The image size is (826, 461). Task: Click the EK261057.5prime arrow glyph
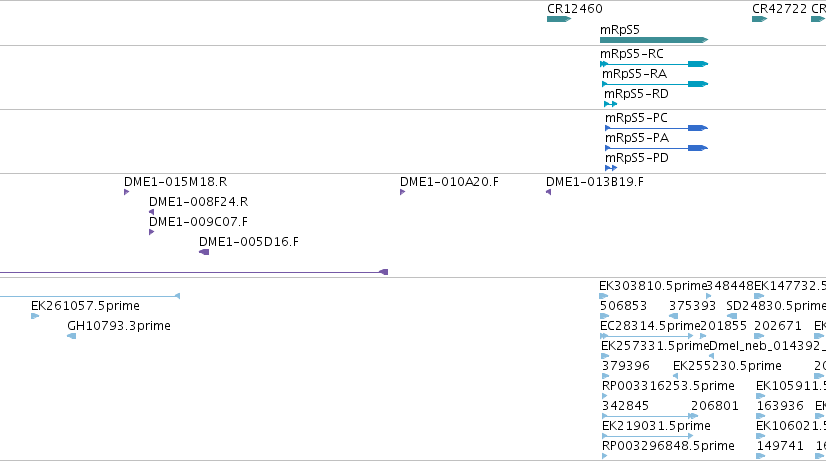pos(35,316)
